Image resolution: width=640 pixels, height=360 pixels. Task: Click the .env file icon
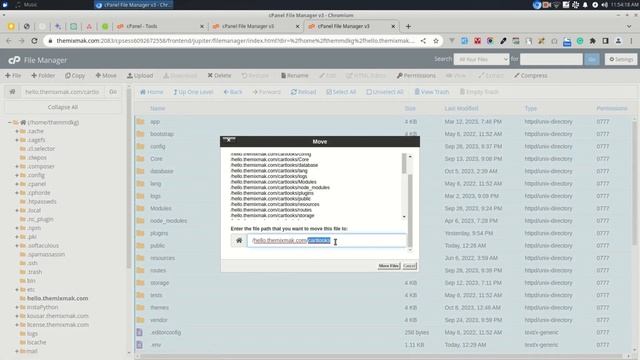(x=140, y=345)
